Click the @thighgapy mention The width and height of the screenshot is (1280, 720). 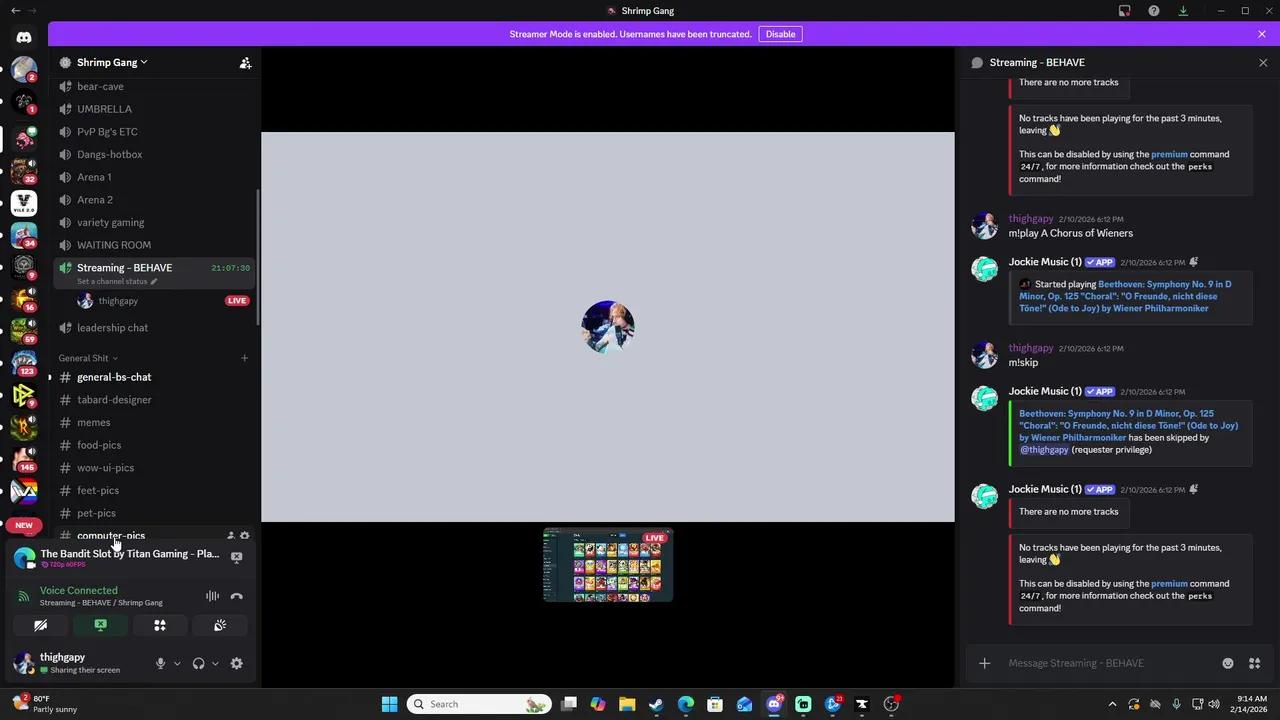[x=1044, y=450]
